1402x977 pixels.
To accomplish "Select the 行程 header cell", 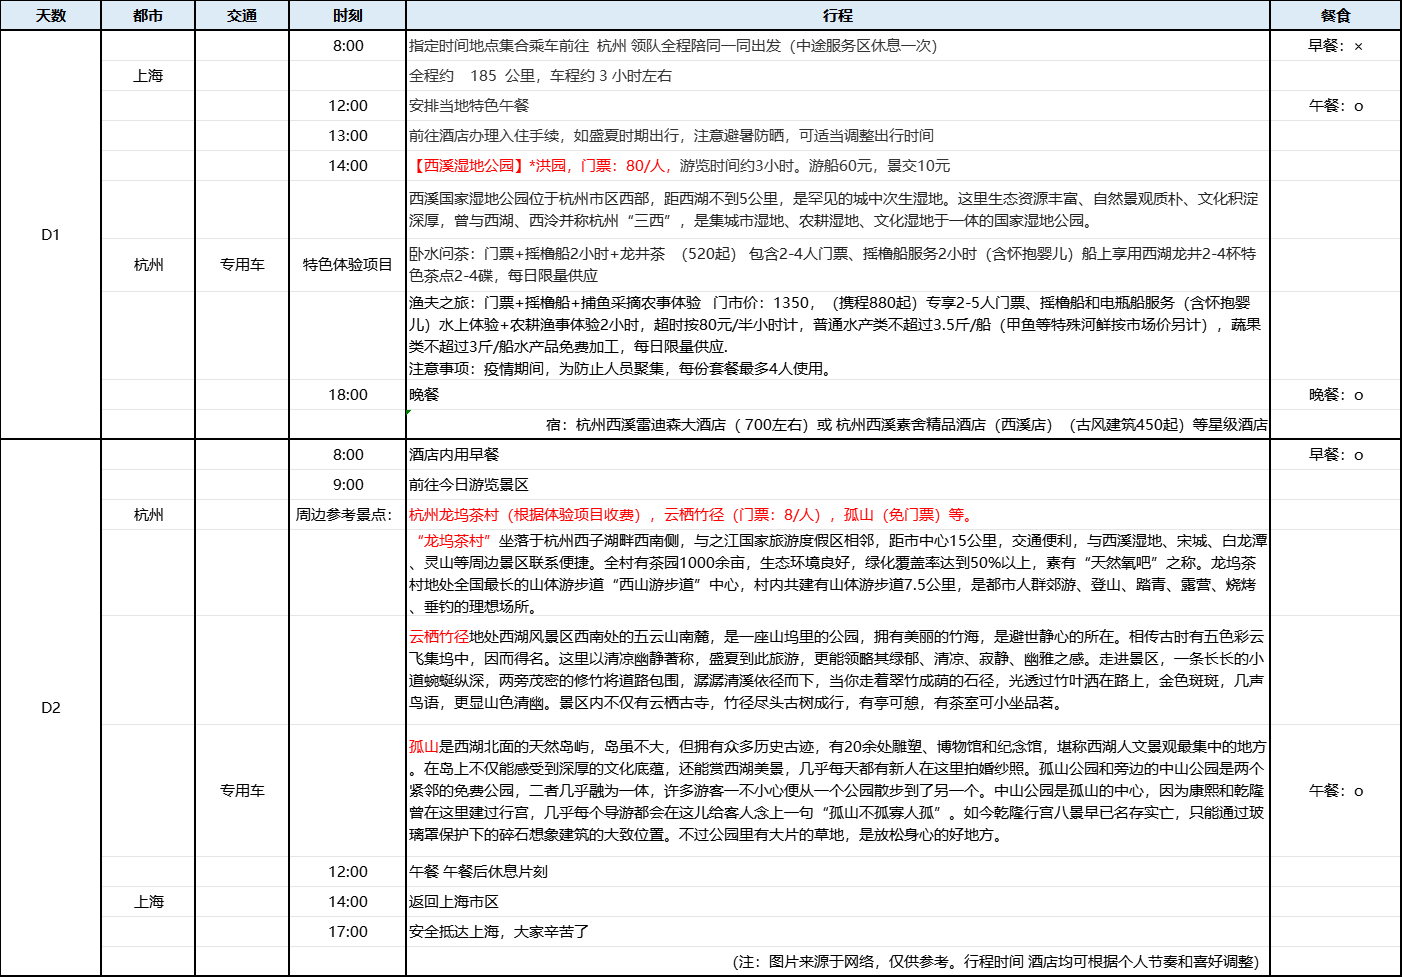I will (x=837, y=15).
